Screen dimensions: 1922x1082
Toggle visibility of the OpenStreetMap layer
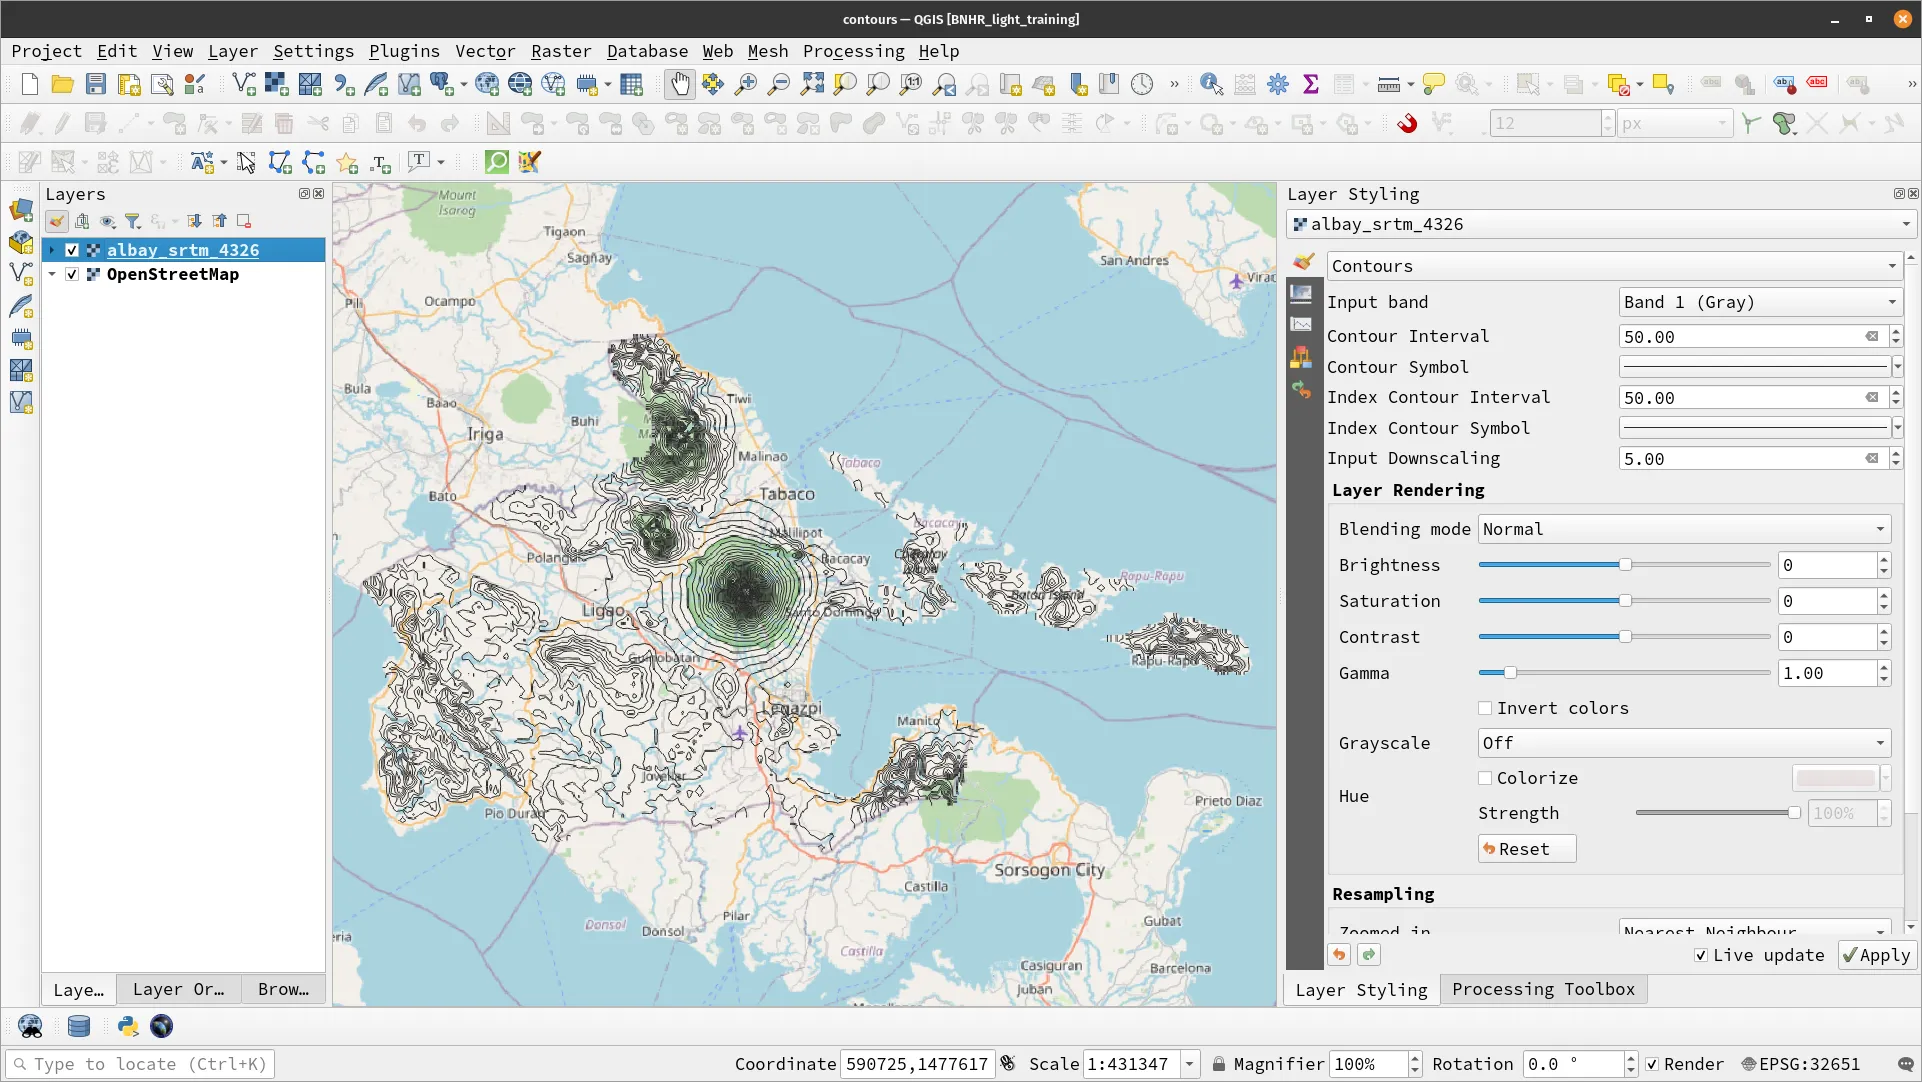71,274
